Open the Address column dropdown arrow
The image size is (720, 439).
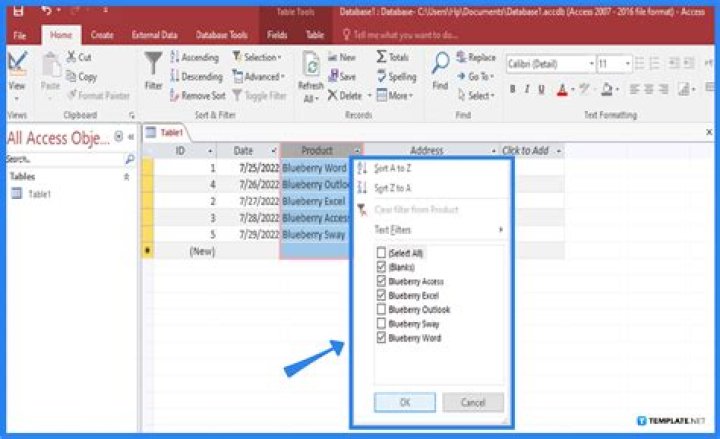pos(494,151)
